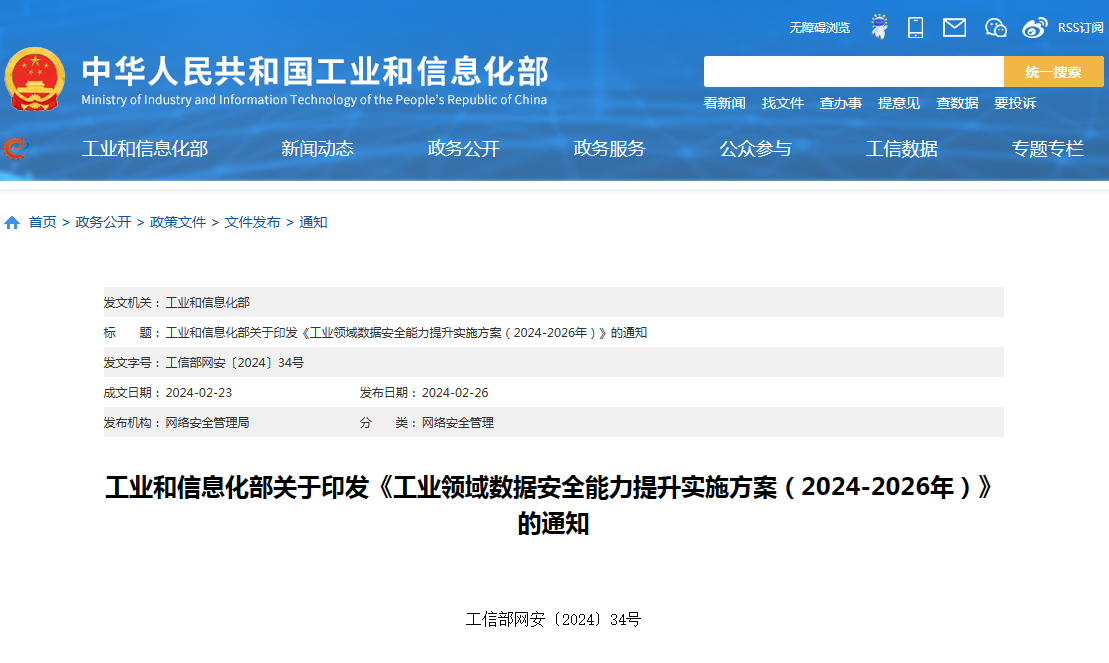Open 工信数据 navigation menu
Image resolution: width=1109 pixels, height=663 pixels.
pos(902,149)
